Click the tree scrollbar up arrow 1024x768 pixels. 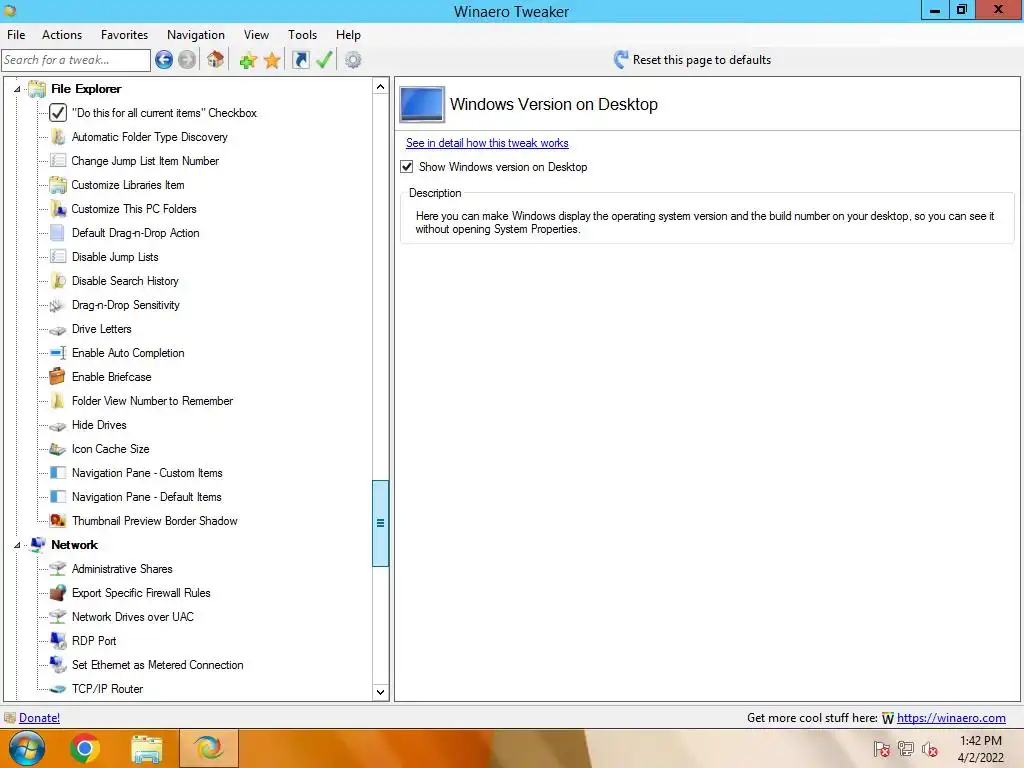tap(381, 86)
